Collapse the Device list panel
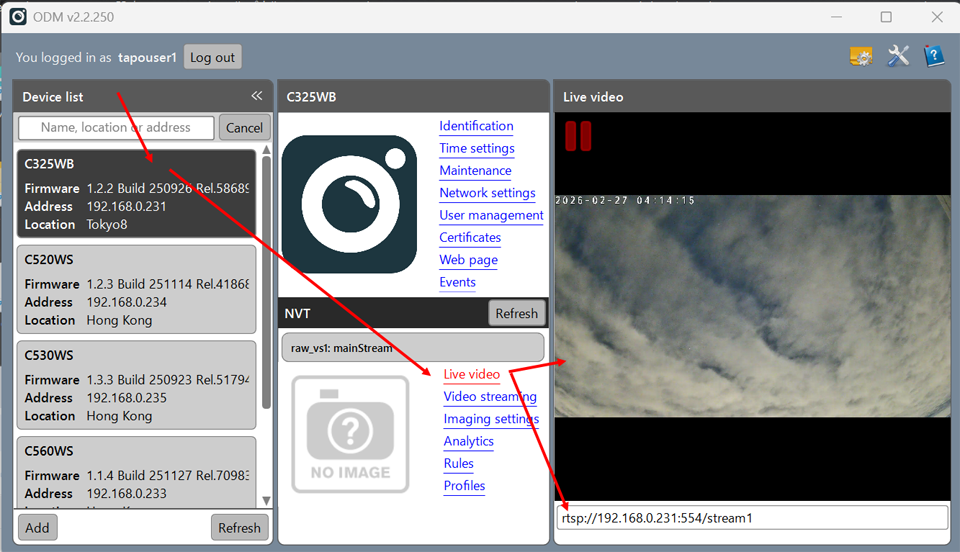 257,96
